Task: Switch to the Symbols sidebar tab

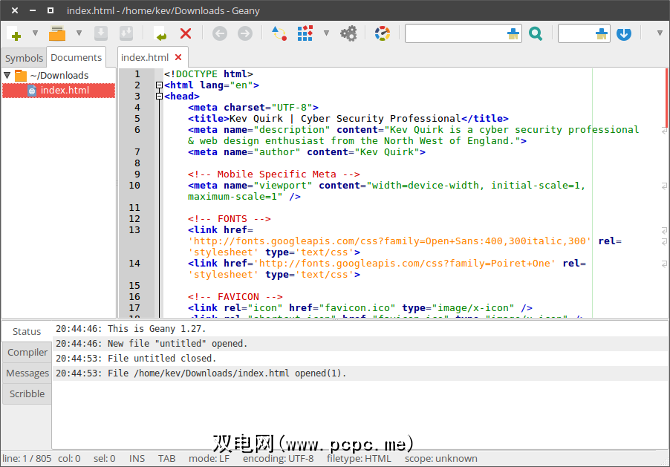Action: pos(23,58)
